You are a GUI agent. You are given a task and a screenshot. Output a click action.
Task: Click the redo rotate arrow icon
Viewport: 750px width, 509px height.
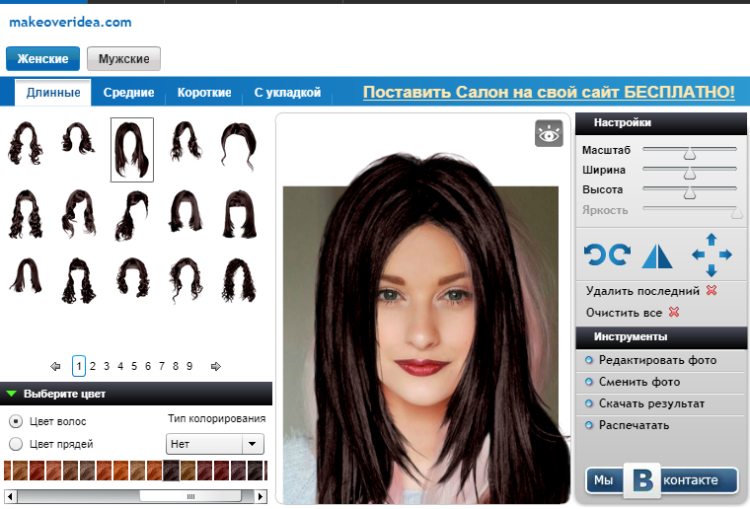point(619,255)
